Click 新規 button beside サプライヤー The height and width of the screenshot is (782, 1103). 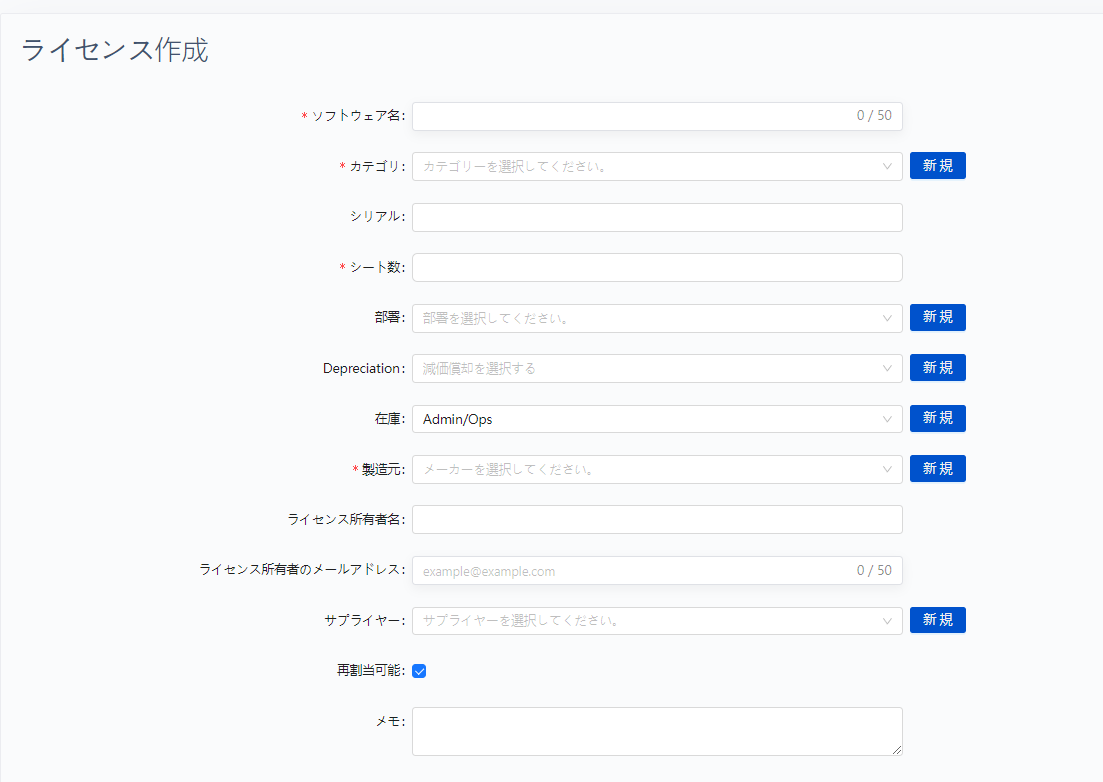click(937, 620)
